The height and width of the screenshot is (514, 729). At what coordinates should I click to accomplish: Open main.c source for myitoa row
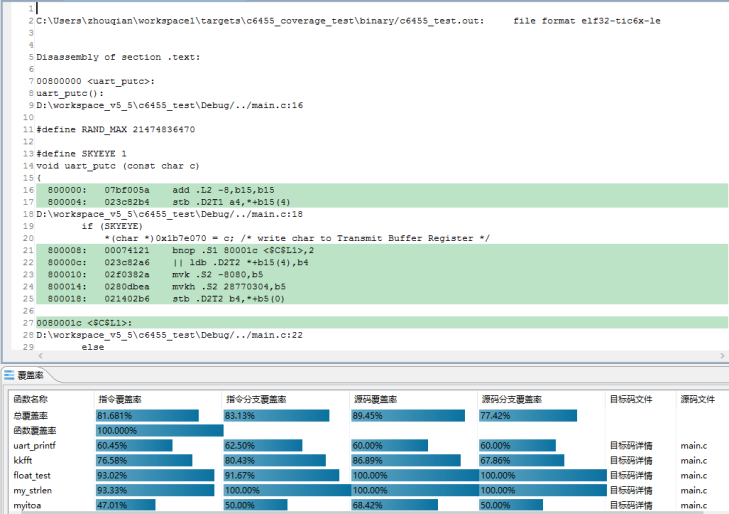694,505
